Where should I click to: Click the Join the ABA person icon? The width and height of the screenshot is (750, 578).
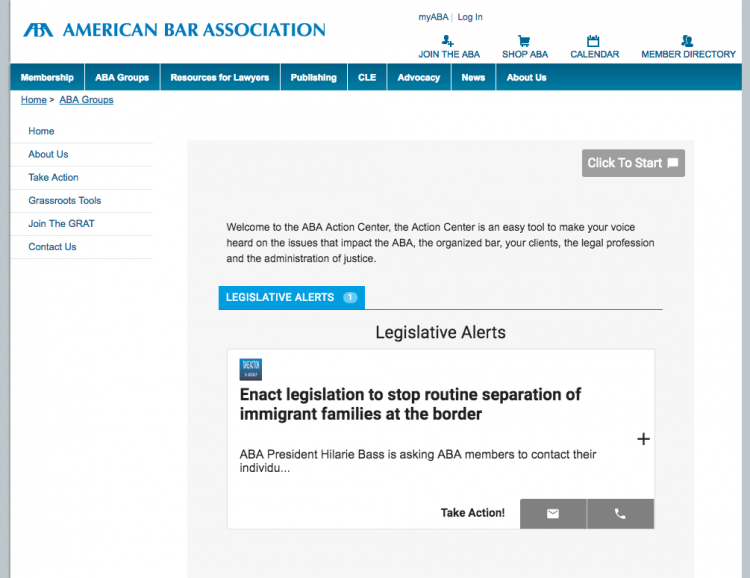pyautogui.click(x=449, y=41)
